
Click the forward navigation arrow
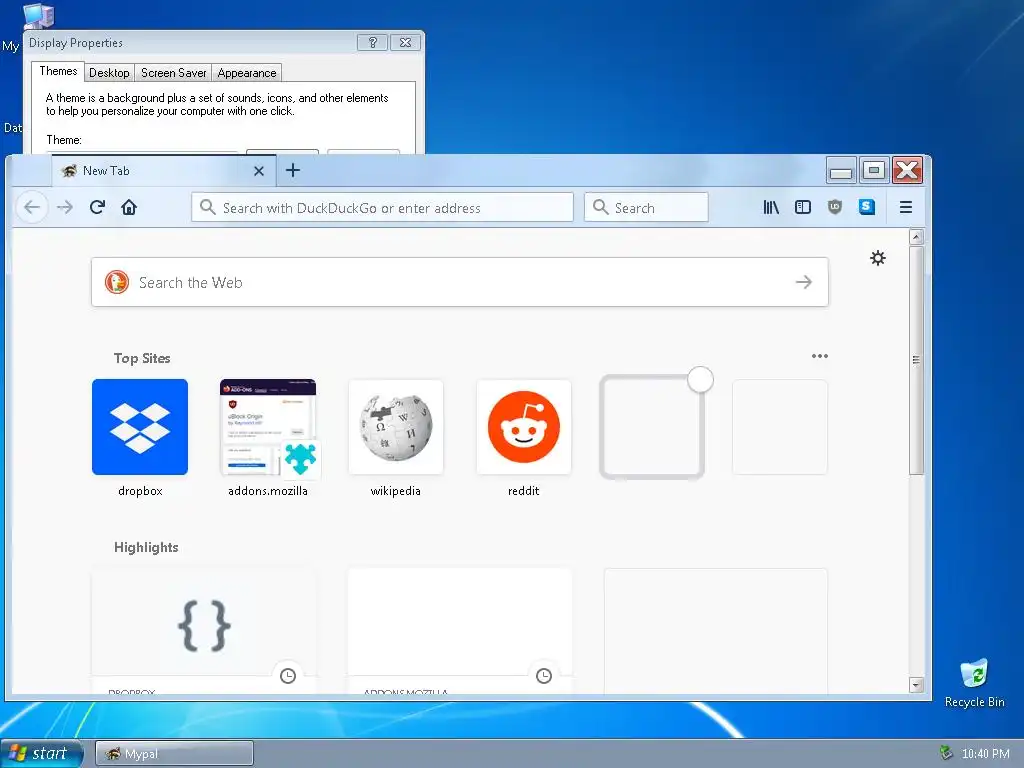click(x=65, y=208)
